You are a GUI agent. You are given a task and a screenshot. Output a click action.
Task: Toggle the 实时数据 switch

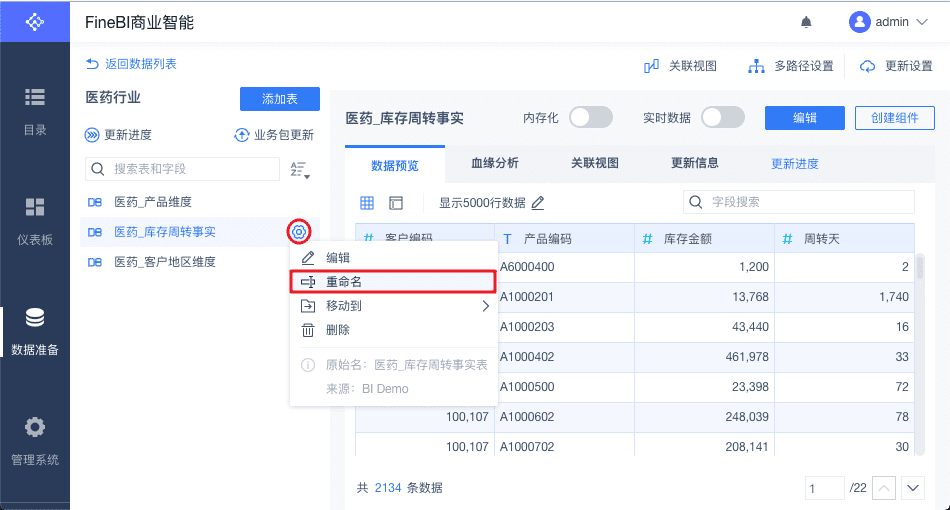[x=722, y=118]
